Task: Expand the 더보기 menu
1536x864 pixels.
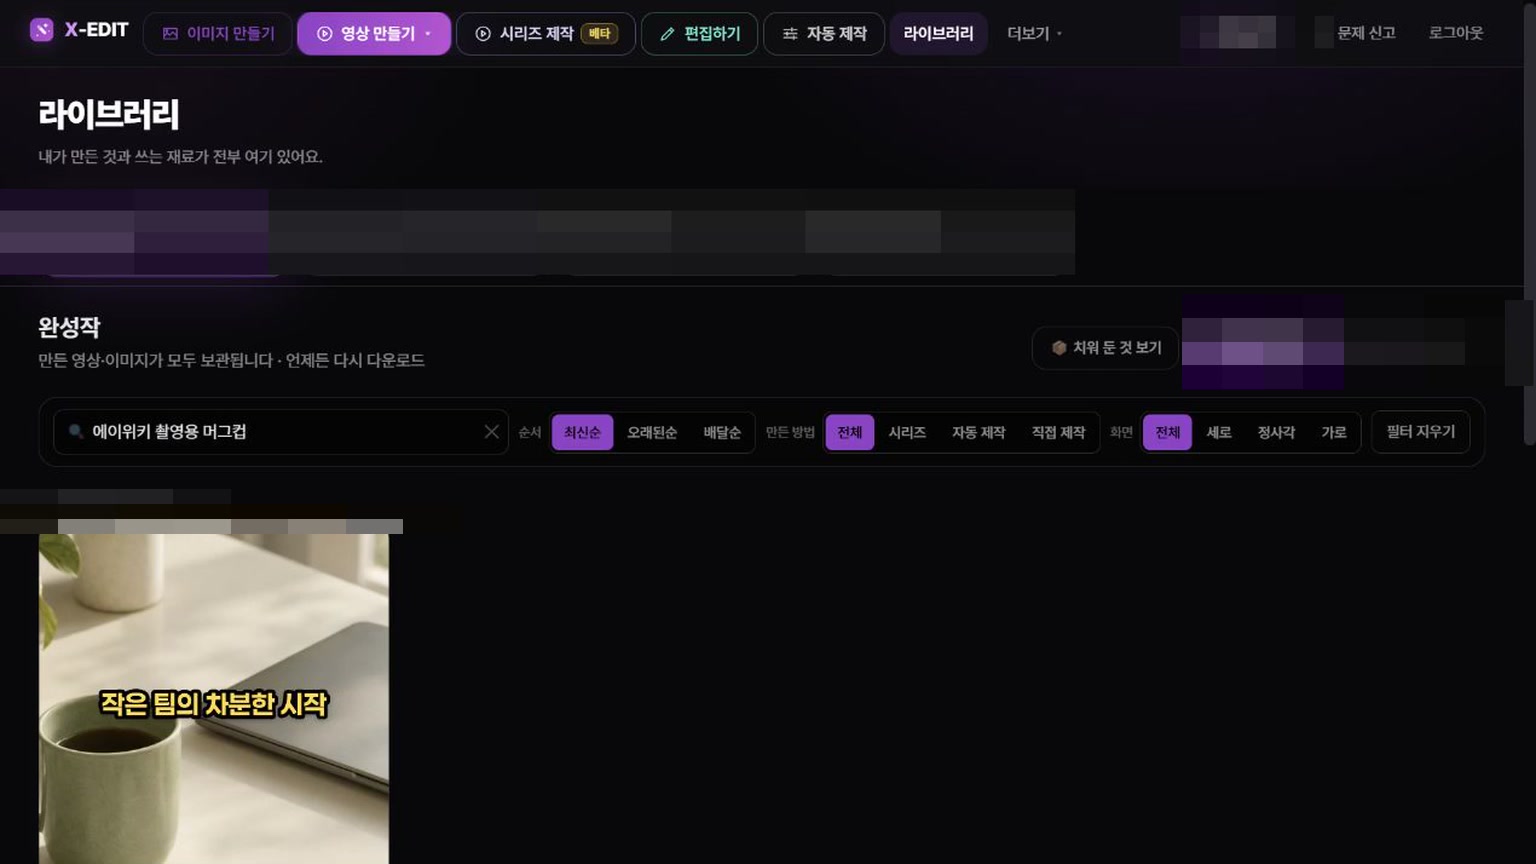Action: pyautogui.click(x=1034, y=34)
